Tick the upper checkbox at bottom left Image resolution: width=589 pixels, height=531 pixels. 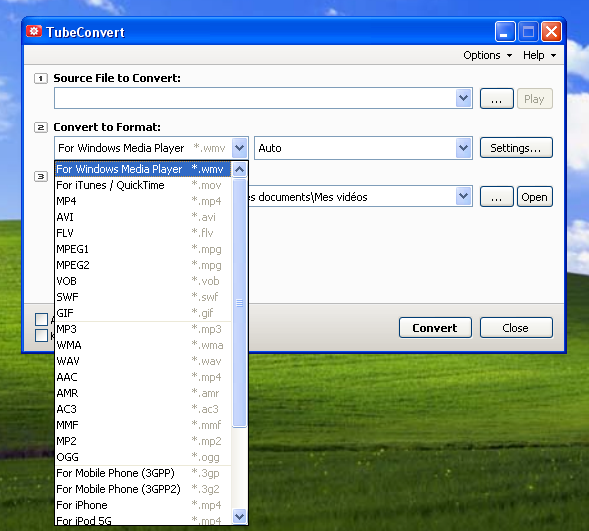point(41,319)
